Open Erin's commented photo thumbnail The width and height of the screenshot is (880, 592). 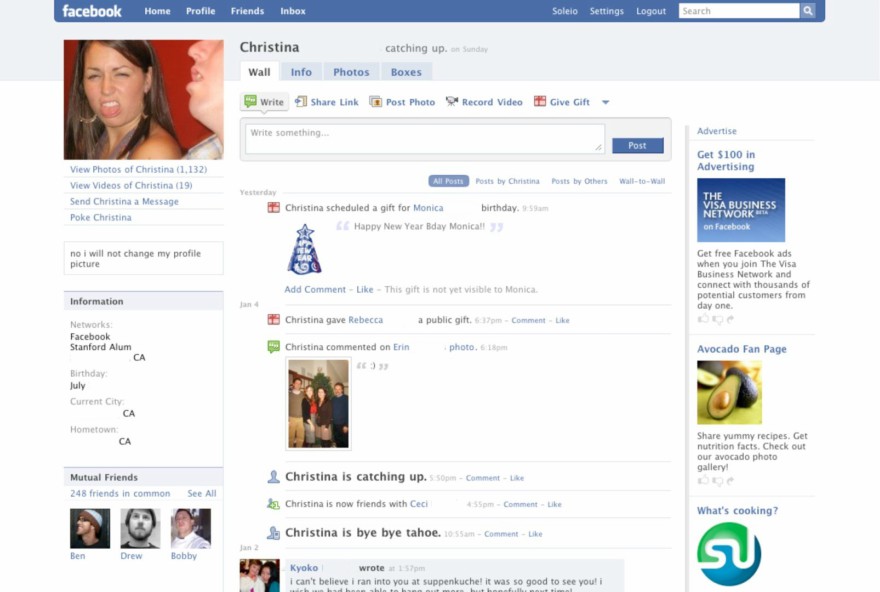pyautogui.click(x=319, y=404)
